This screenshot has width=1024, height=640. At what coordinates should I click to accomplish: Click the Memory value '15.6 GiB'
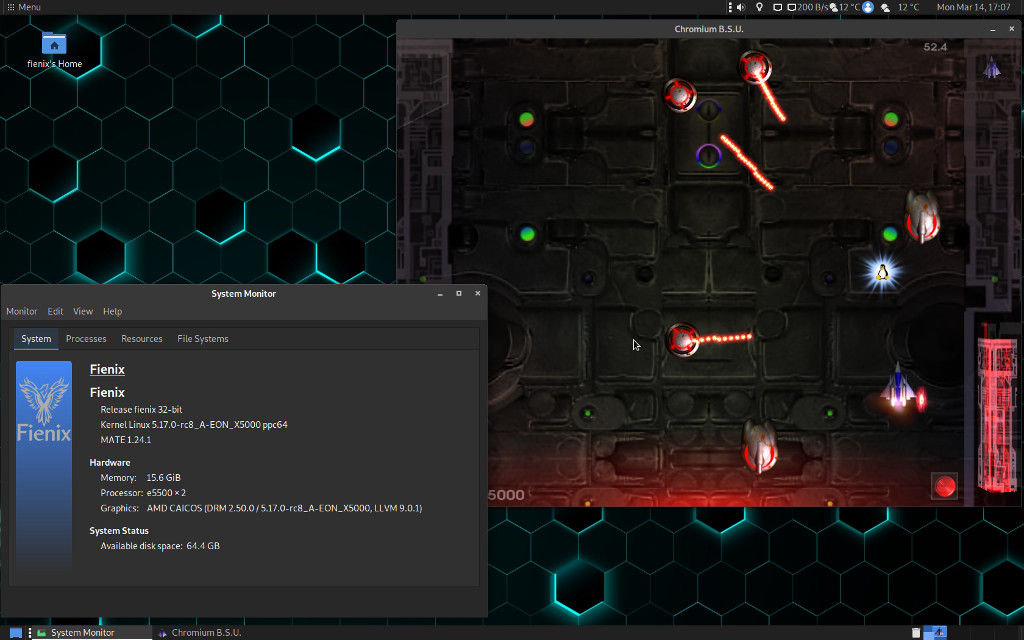point(163,478)
